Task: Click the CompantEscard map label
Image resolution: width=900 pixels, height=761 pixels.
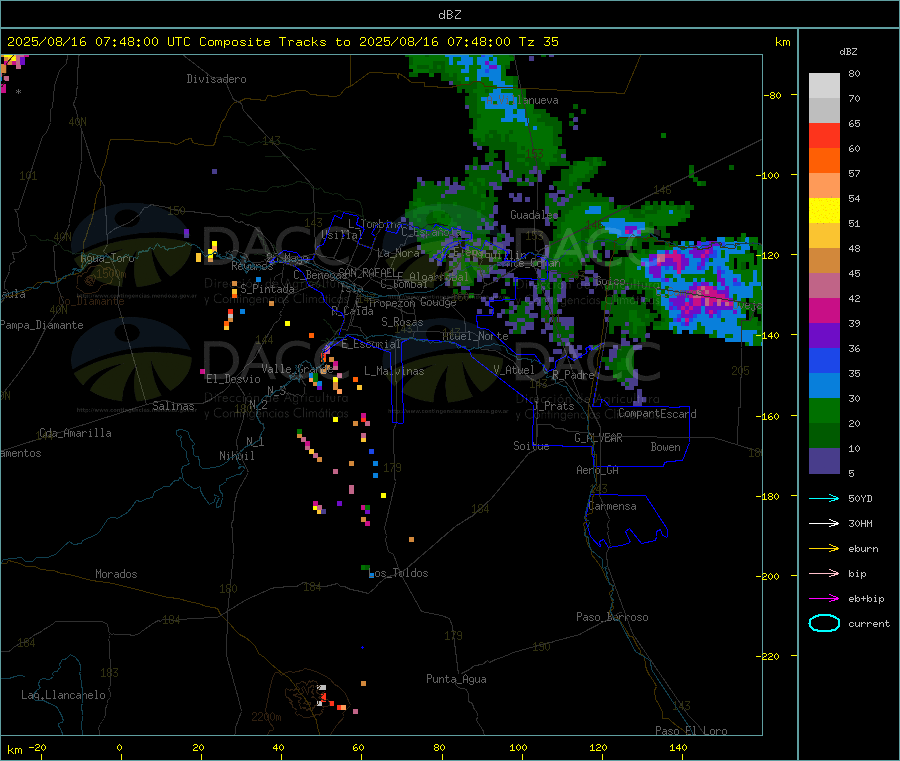Action: (x=657, y=414)
